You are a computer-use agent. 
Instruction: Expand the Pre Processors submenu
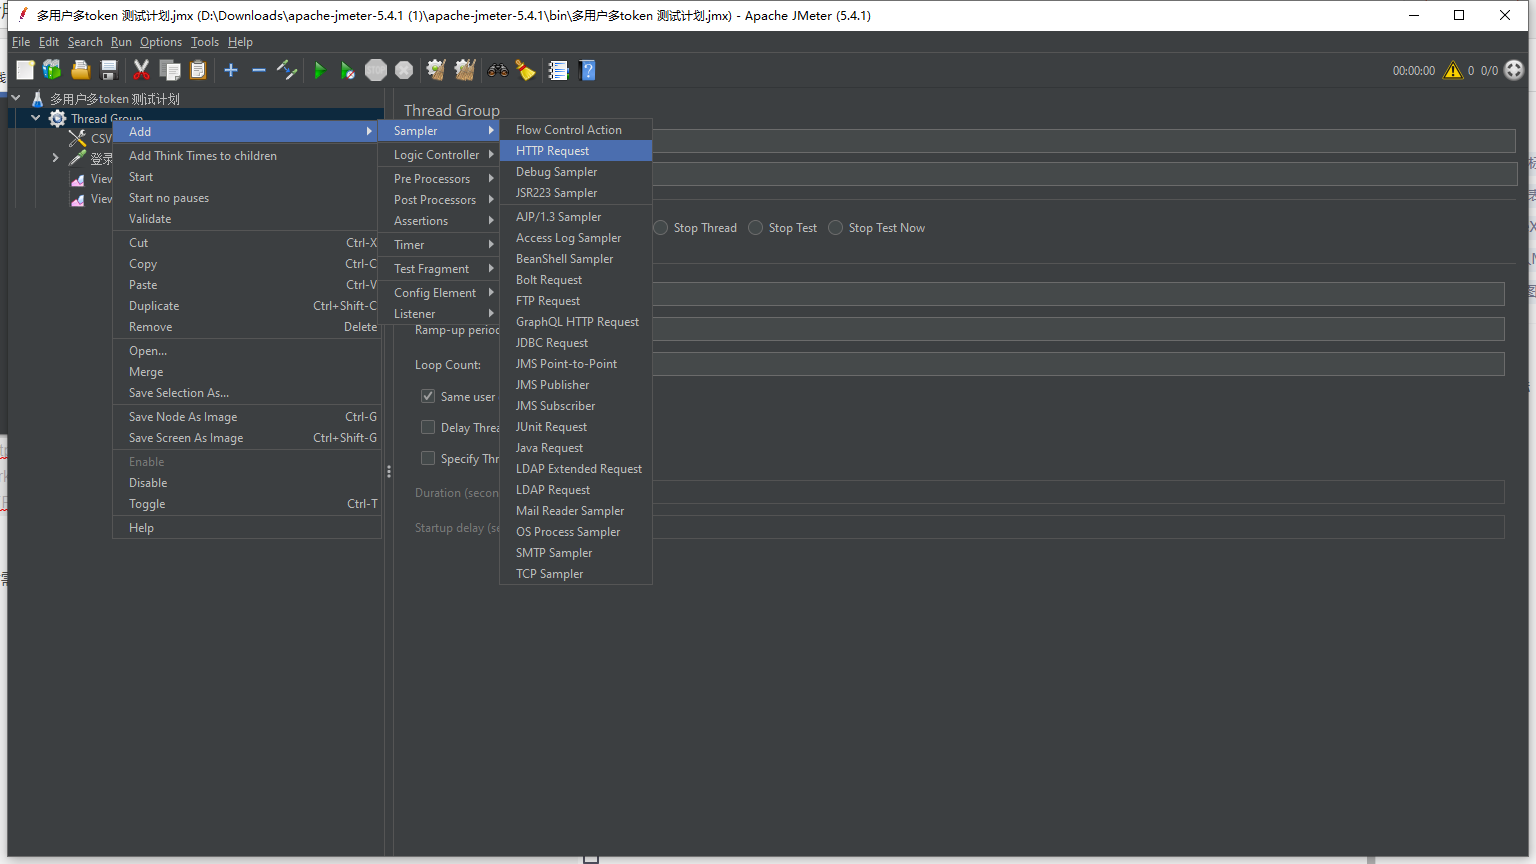pos(438,179)
